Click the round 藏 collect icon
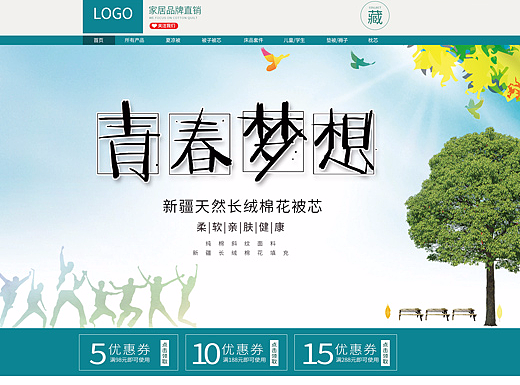This screenshot has height=385, width=520. coord(375,16)
